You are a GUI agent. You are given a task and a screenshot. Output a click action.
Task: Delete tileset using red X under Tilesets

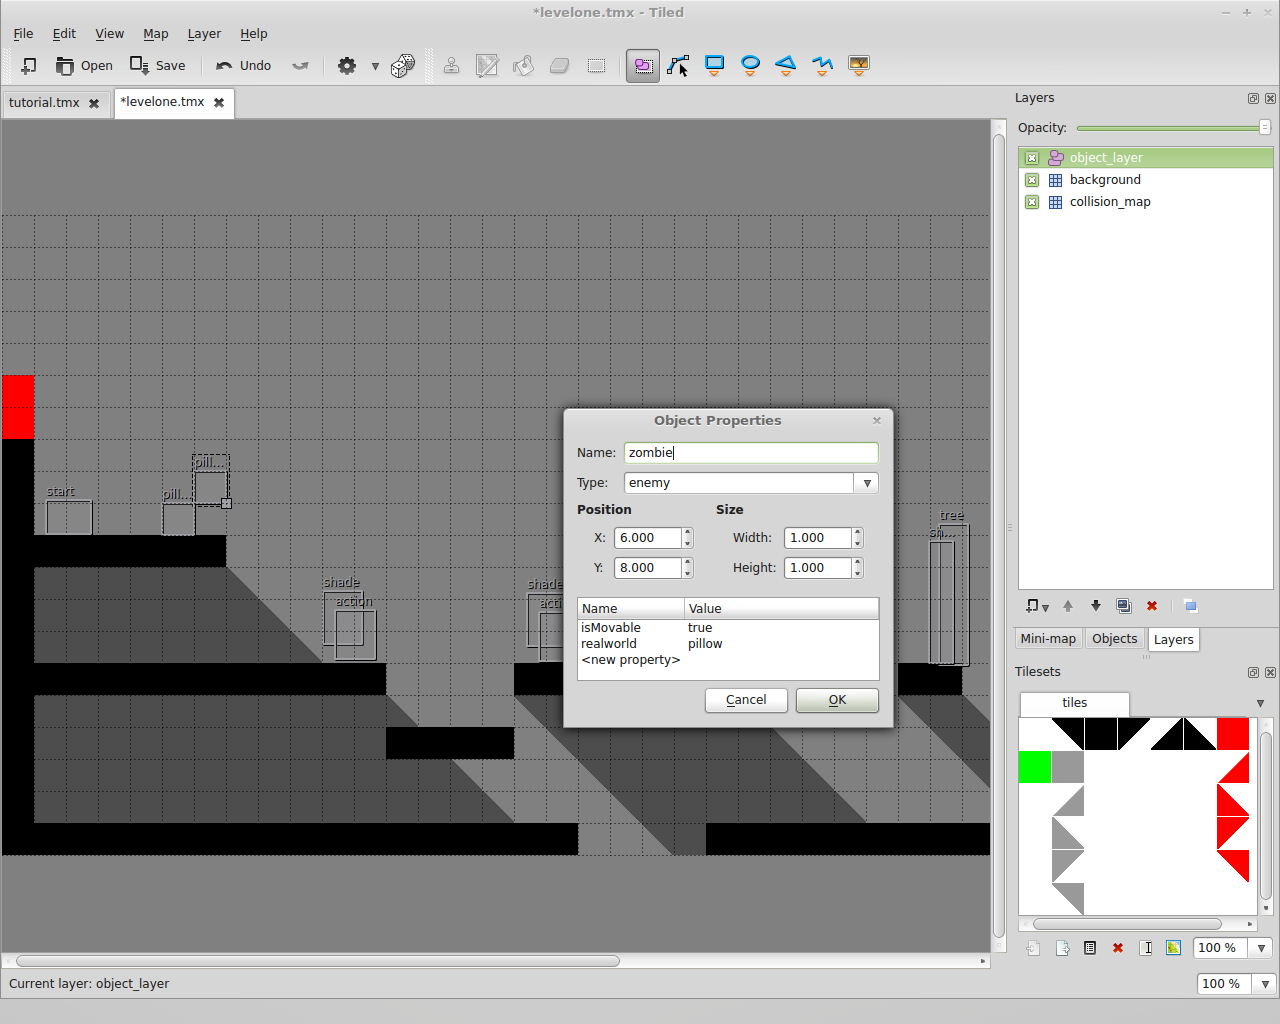(x=1118, y=948)
